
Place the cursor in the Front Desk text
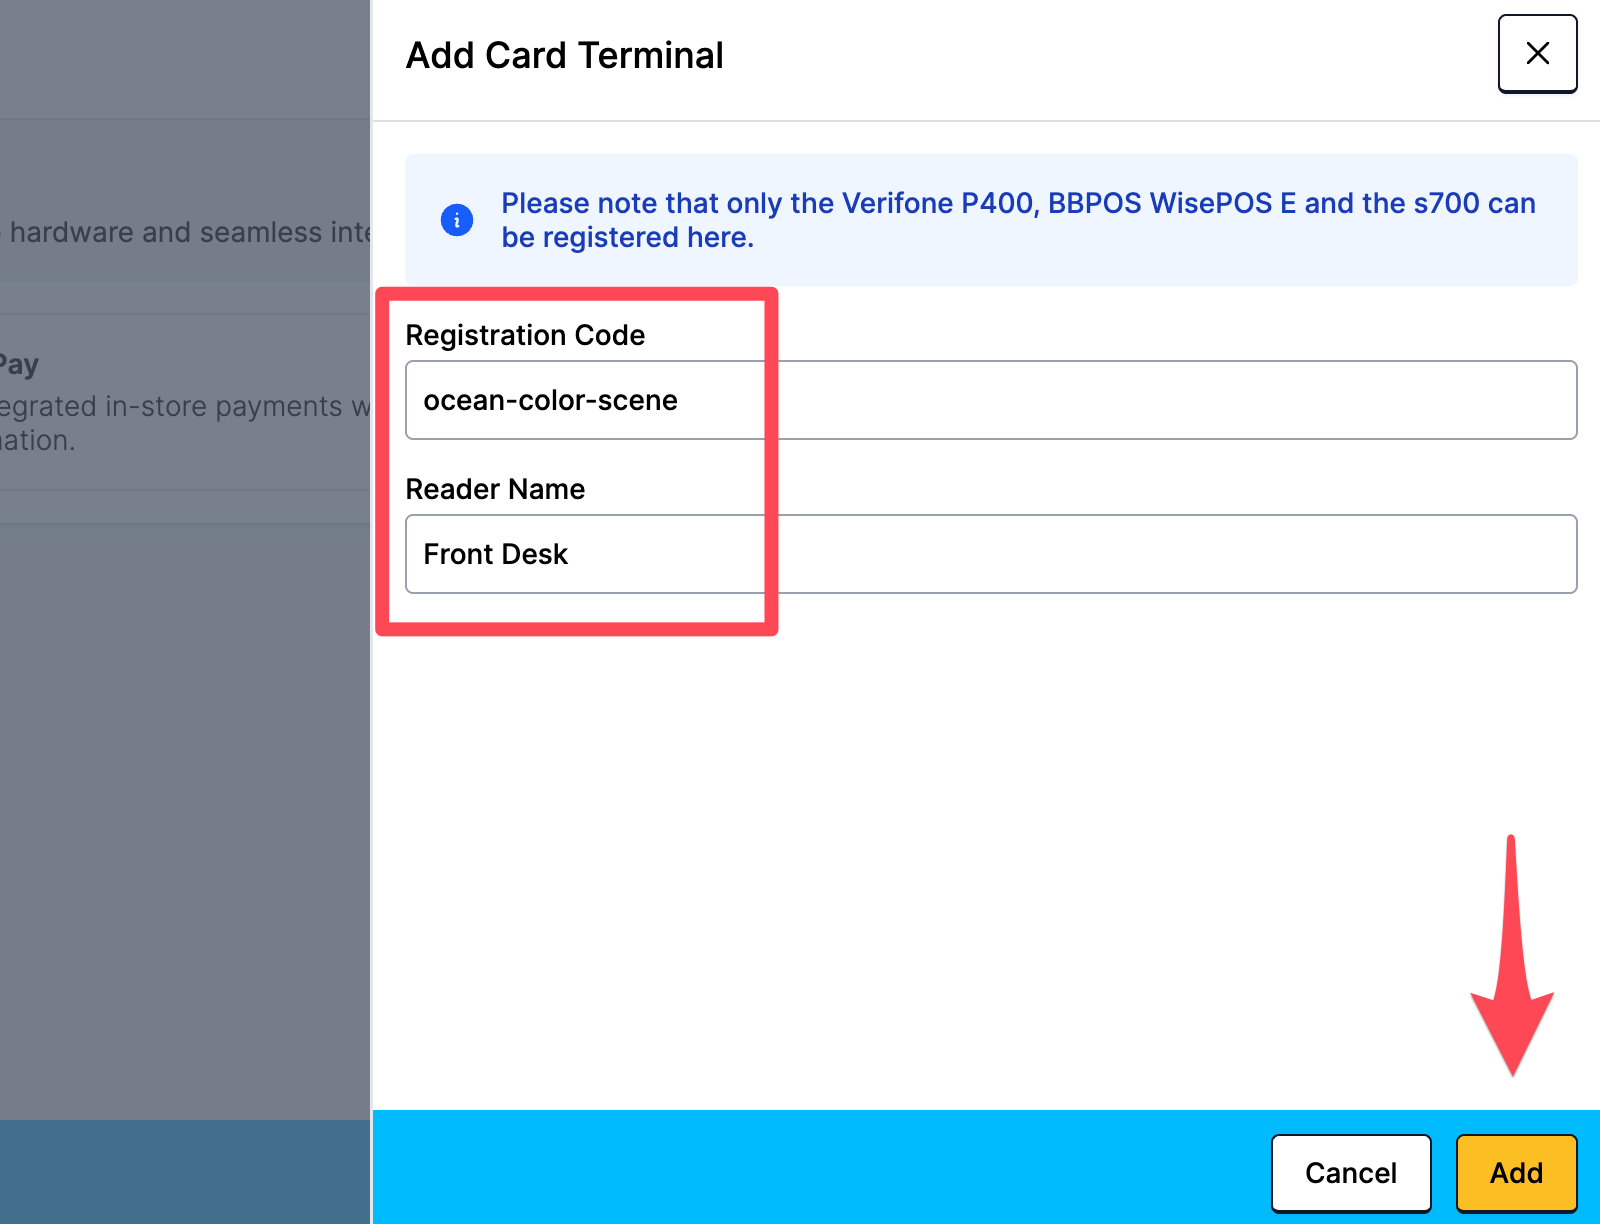click(495, 554)
